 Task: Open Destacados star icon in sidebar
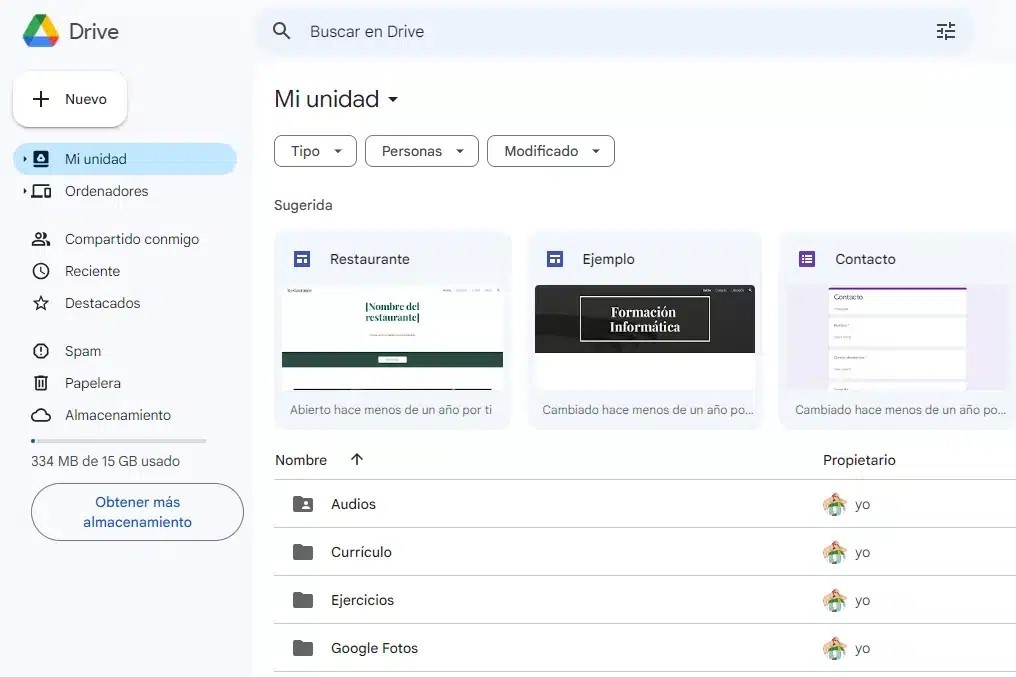click(41, 303)
